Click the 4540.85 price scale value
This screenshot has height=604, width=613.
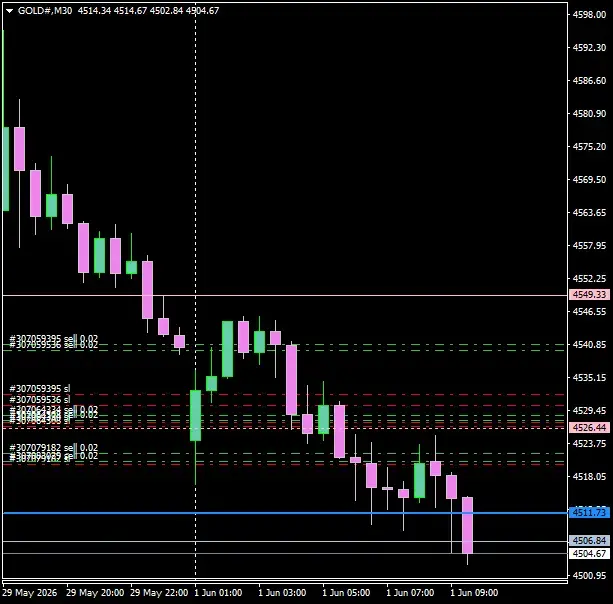click(x=589, y=344)
